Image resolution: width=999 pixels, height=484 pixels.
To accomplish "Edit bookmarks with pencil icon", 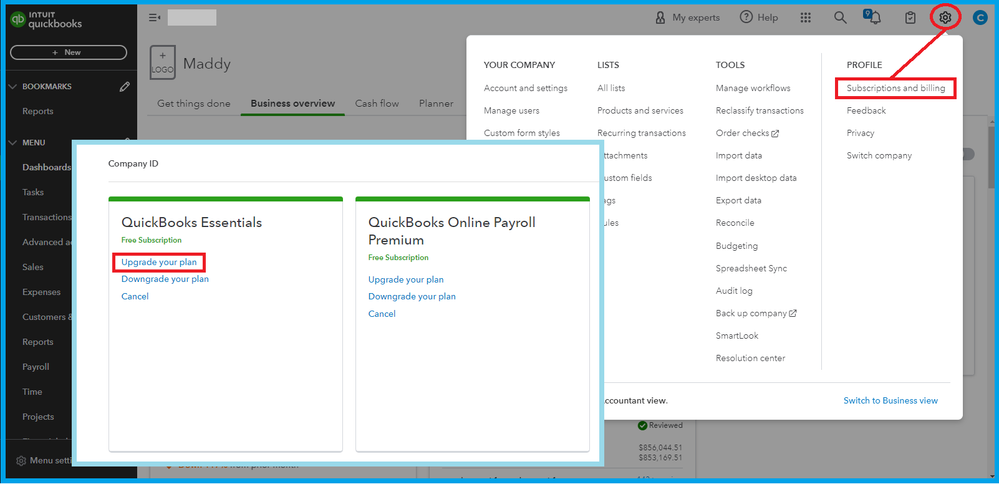I will [x=125, y=87].
